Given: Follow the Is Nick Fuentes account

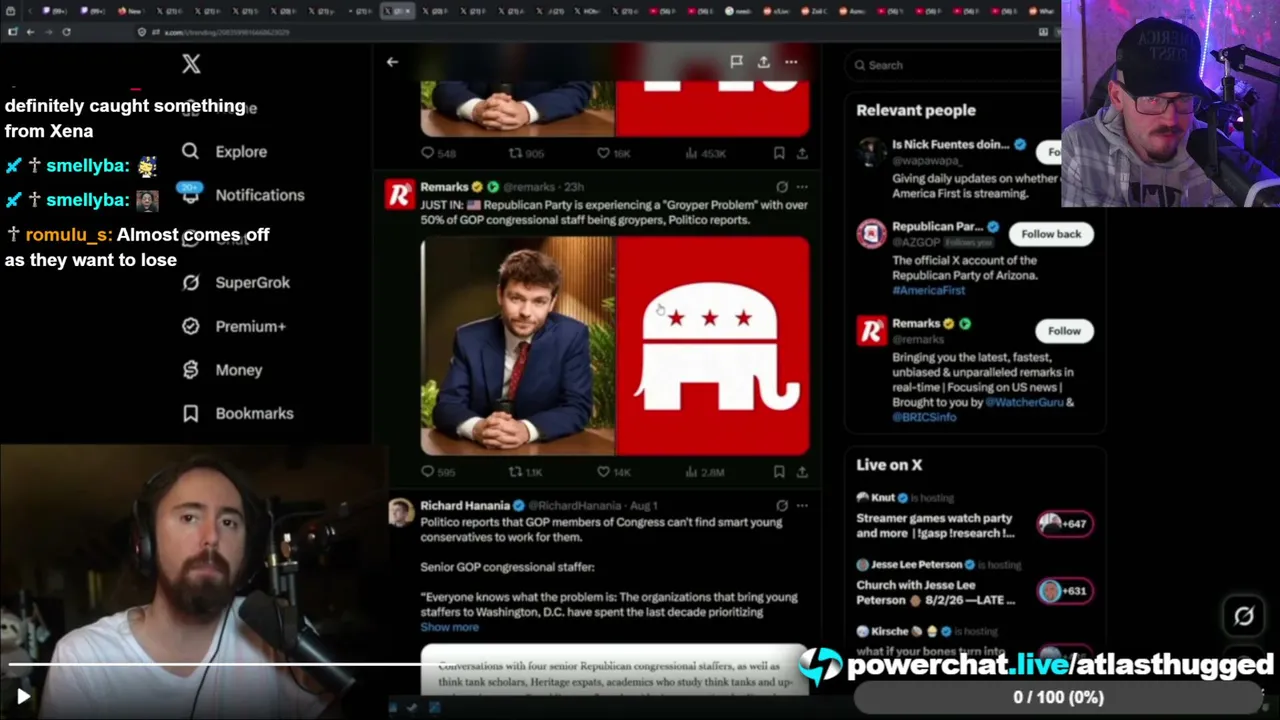Looking at the screenshot, I should (1050, 152).
